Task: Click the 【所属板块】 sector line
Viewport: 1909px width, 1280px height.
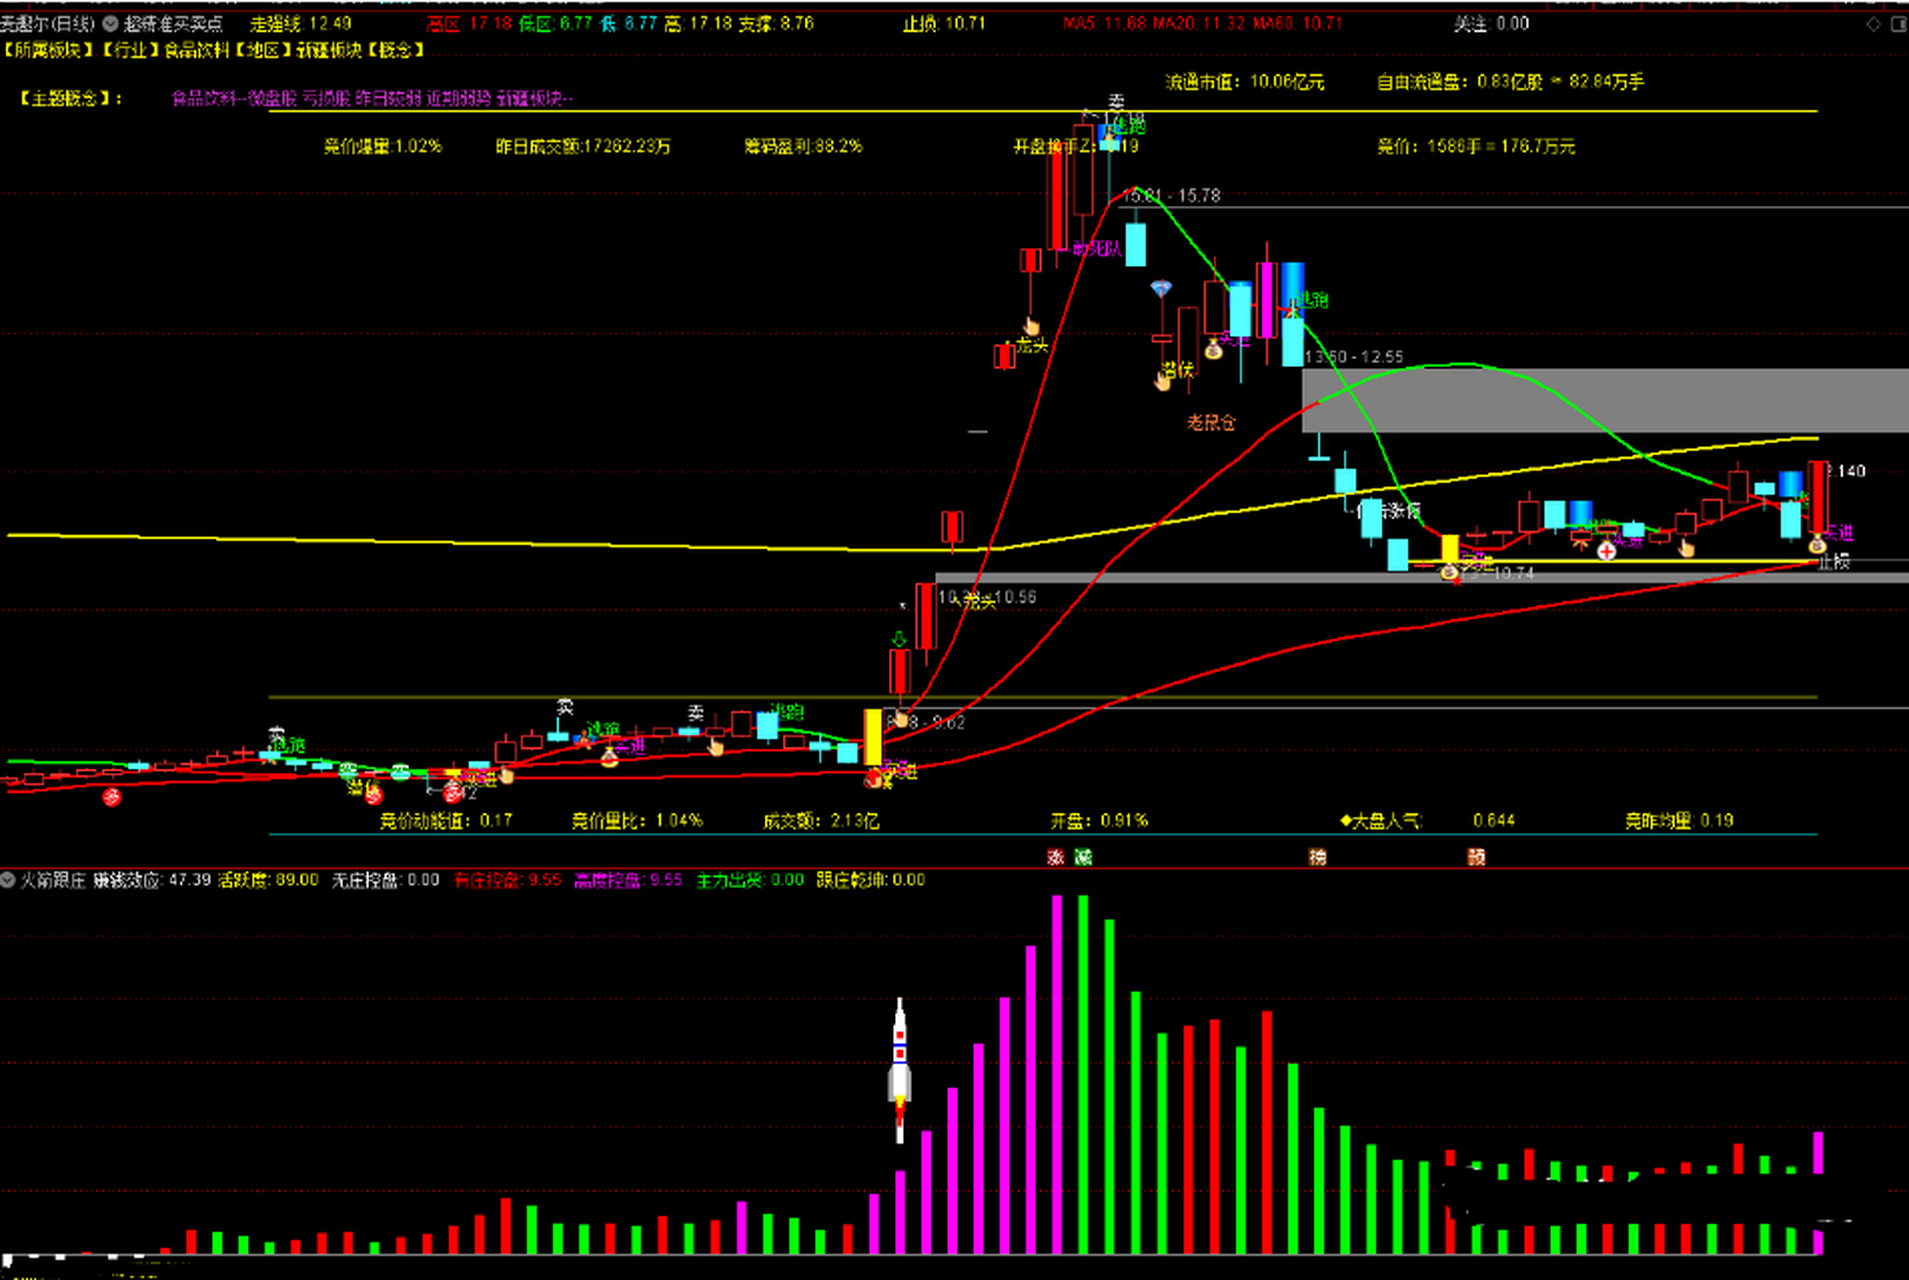Action: [213, 50]
